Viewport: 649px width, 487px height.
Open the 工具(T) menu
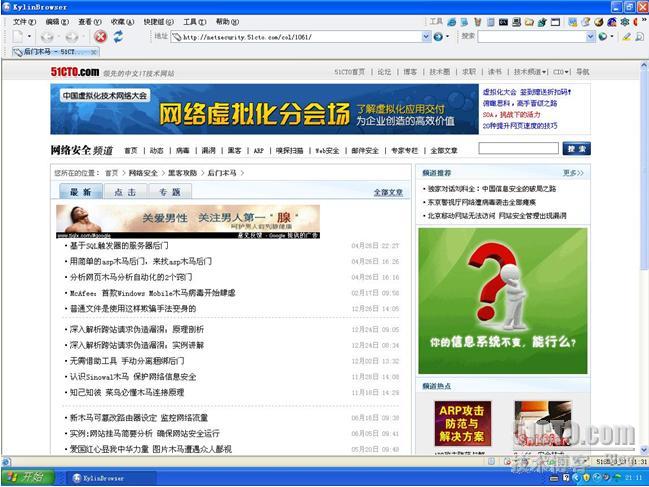(195, 22)
